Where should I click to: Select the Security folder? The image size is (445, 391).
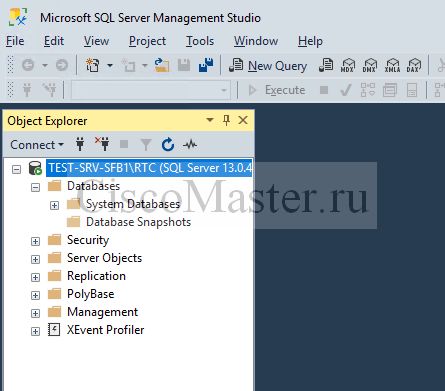[88, 240]
